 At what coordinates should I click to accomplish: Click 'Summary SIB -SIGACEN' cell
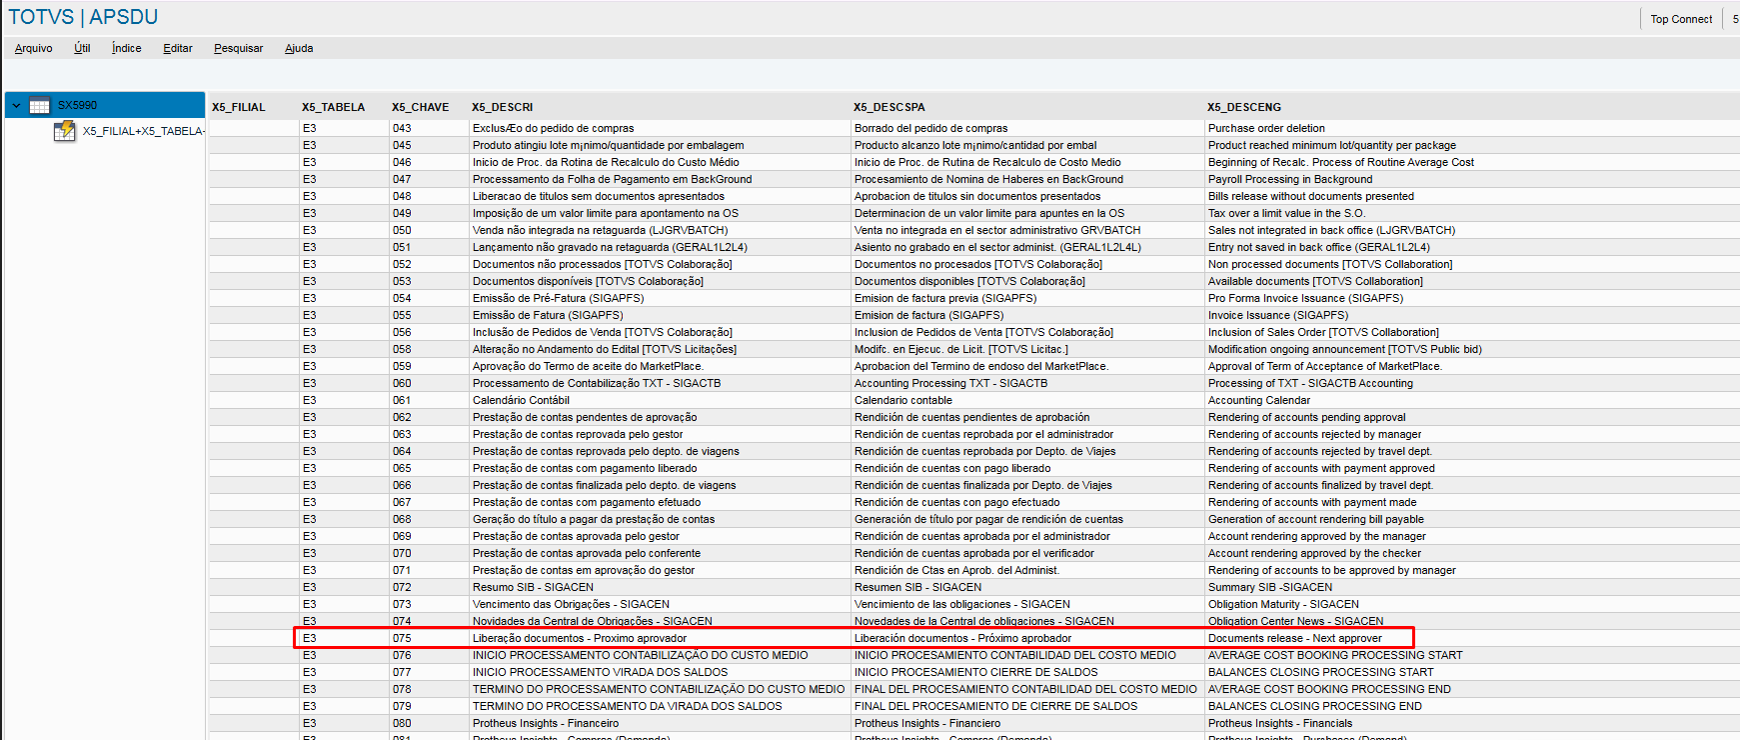coord(1472,587)
